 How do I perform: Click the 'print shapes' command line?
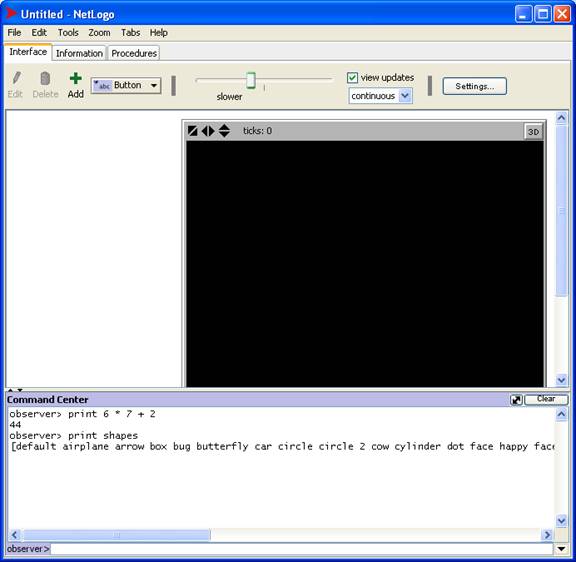73,436
